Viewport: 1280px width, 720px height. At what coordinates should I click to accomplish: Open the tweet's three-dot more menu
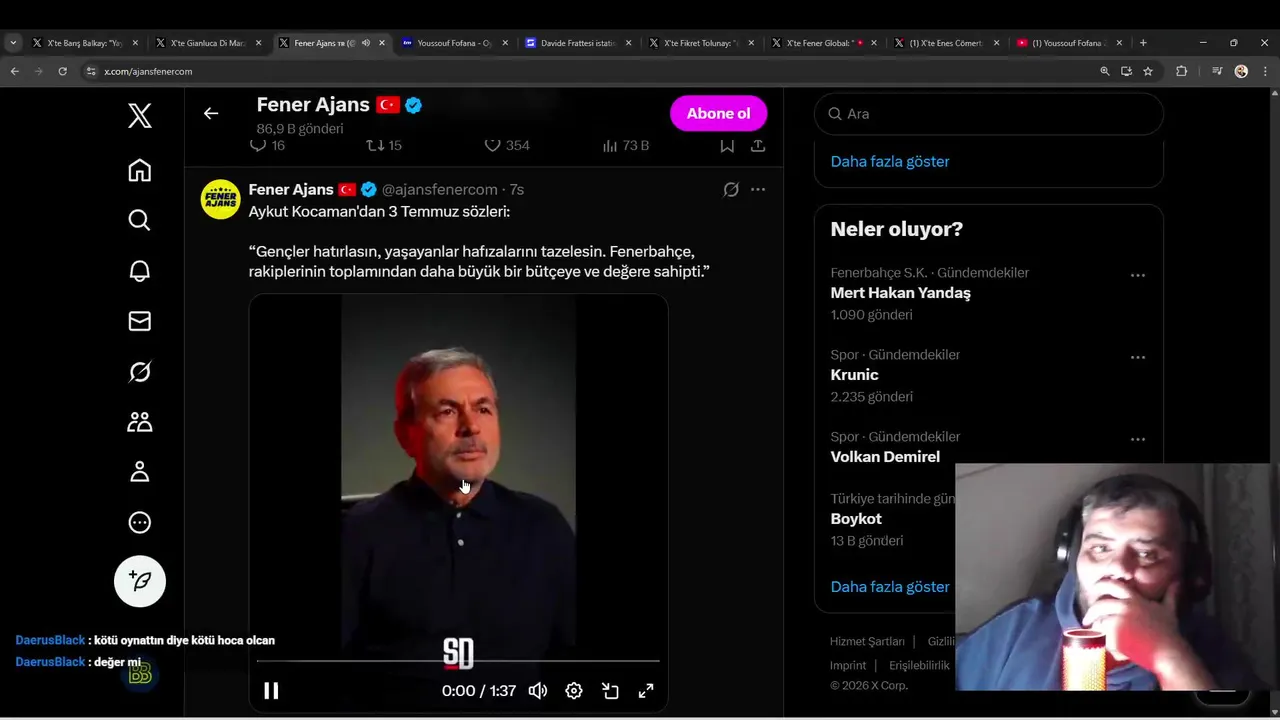click(x=758, y=189)
